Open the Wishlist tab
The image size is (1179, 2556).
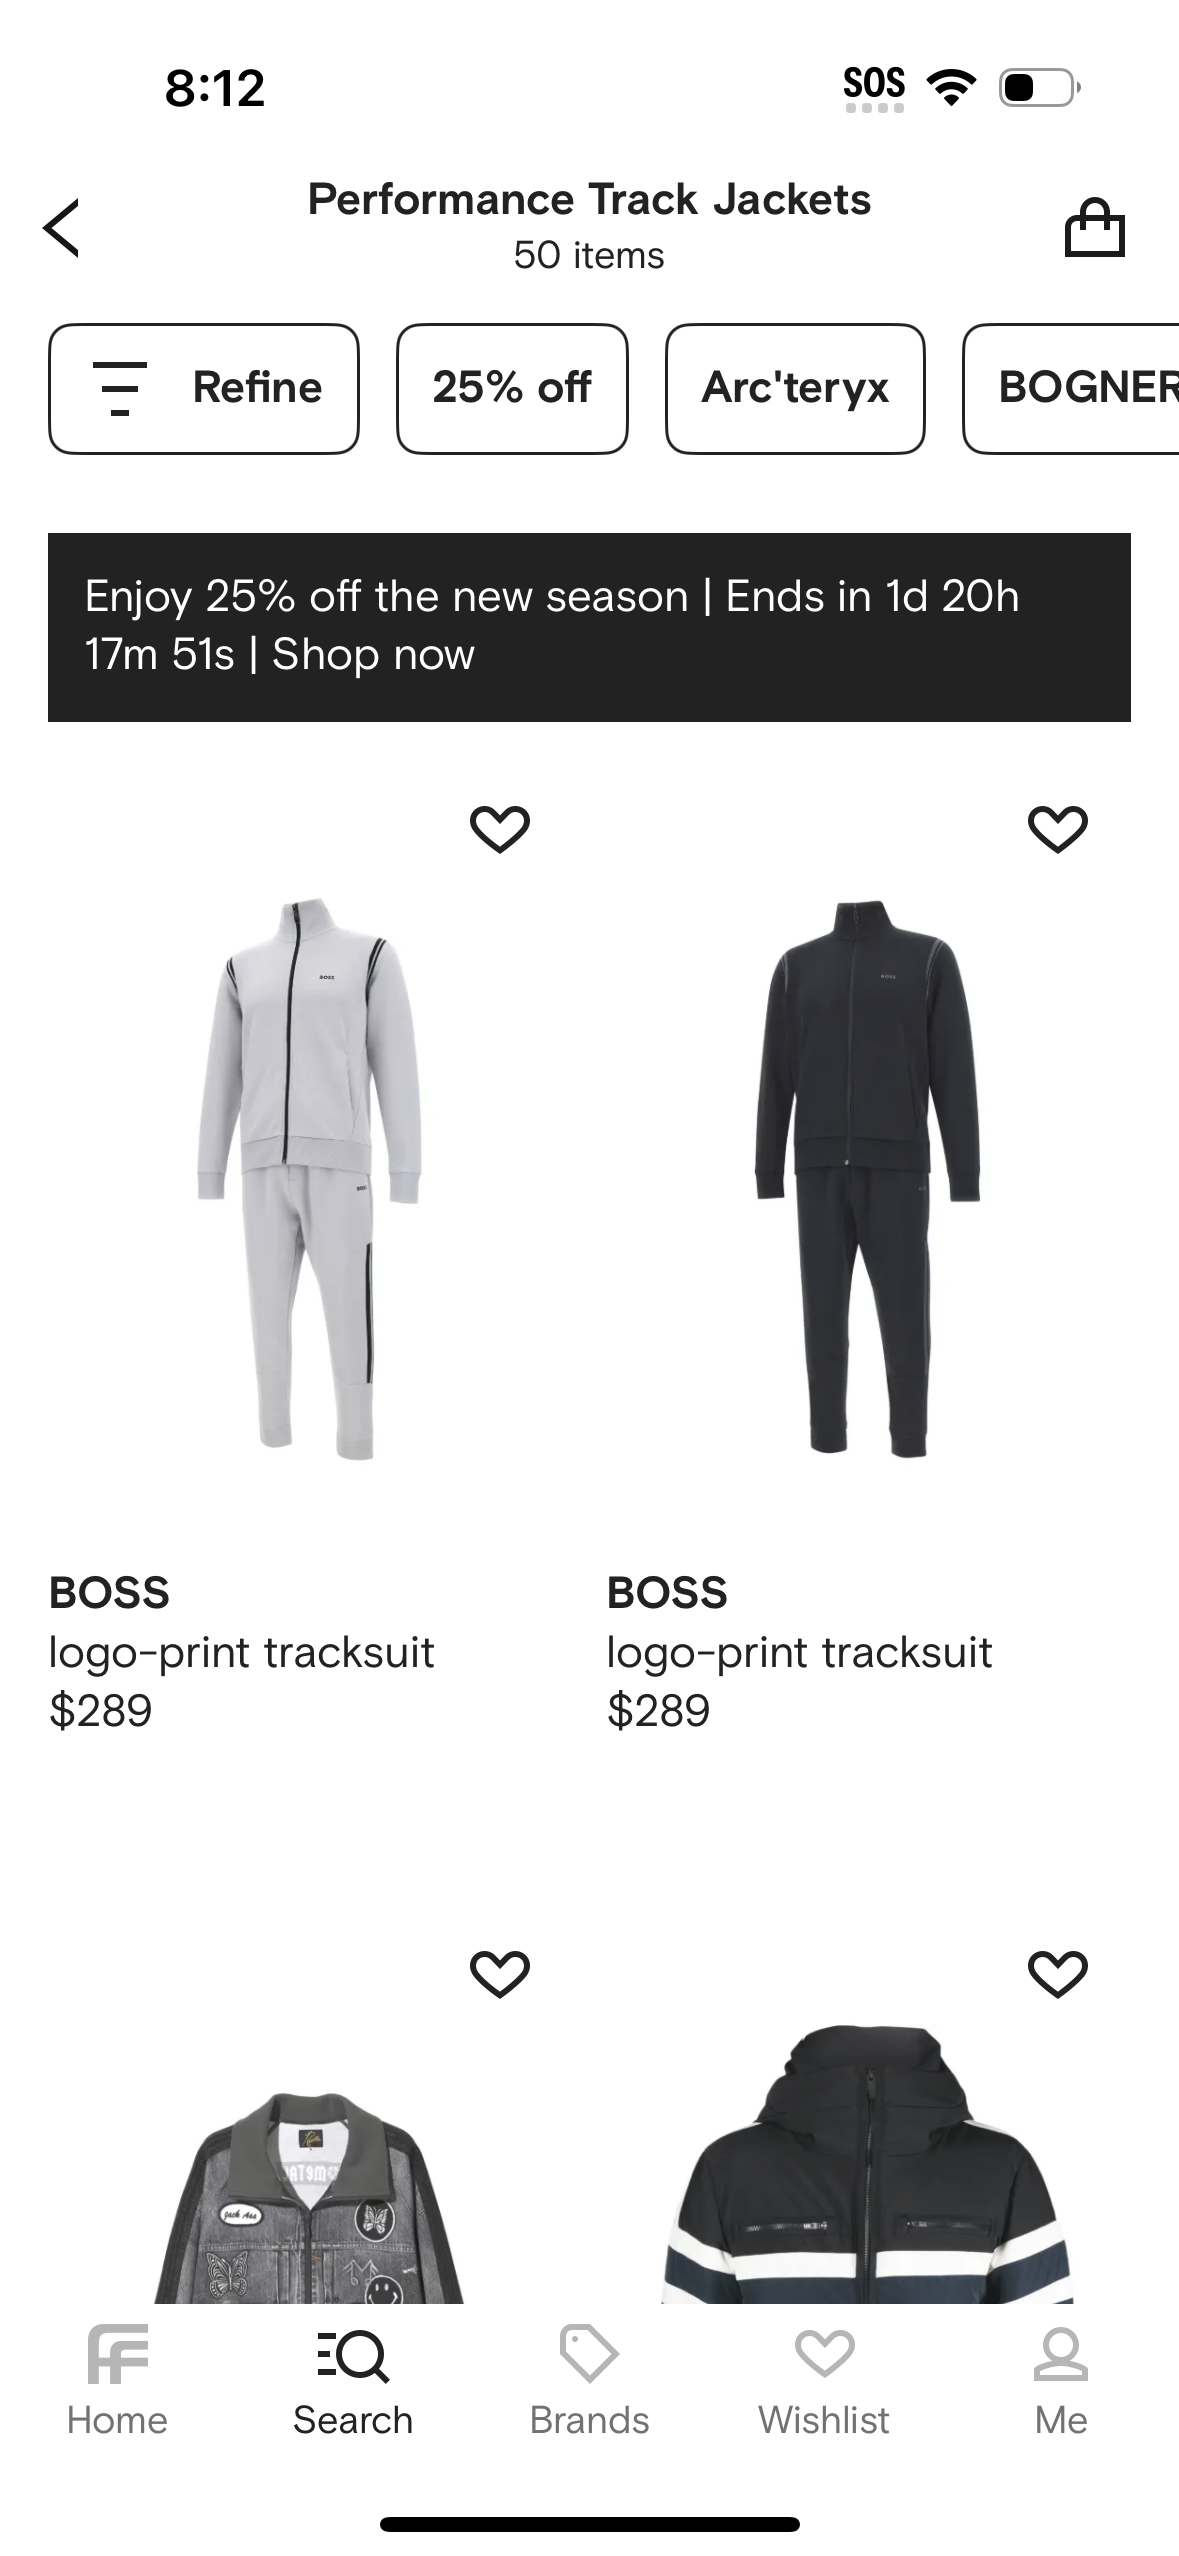click(824, 2380)
